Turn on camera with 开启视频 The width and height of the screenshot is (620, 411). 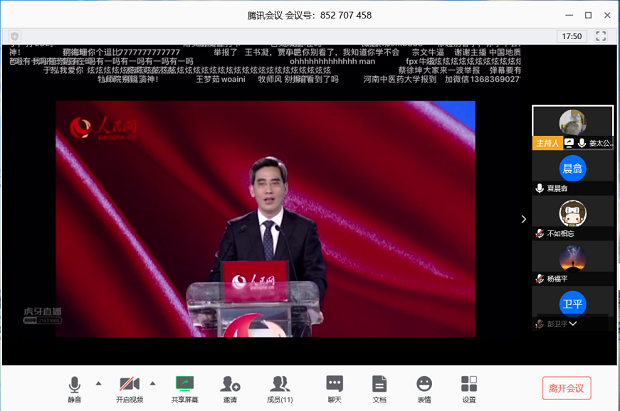tap(128, 387)
